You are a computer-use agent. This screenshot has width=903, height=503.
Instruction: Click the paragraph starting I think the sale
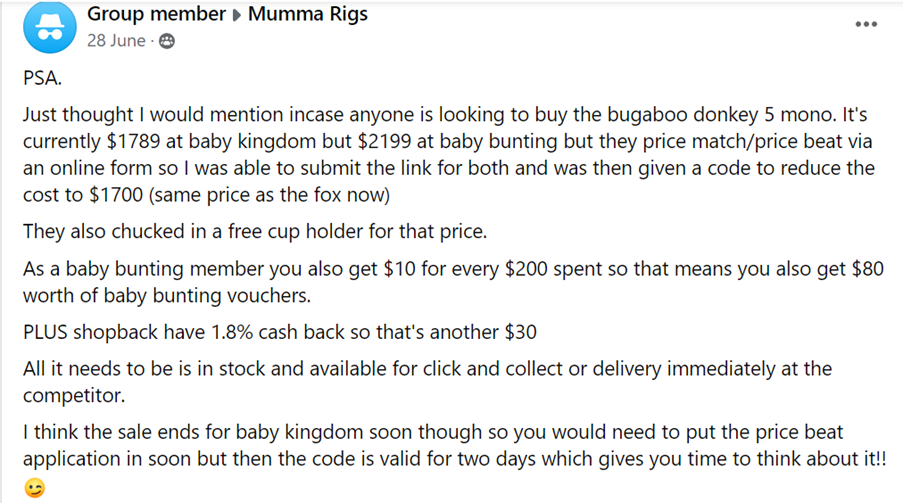click(454, 445)
